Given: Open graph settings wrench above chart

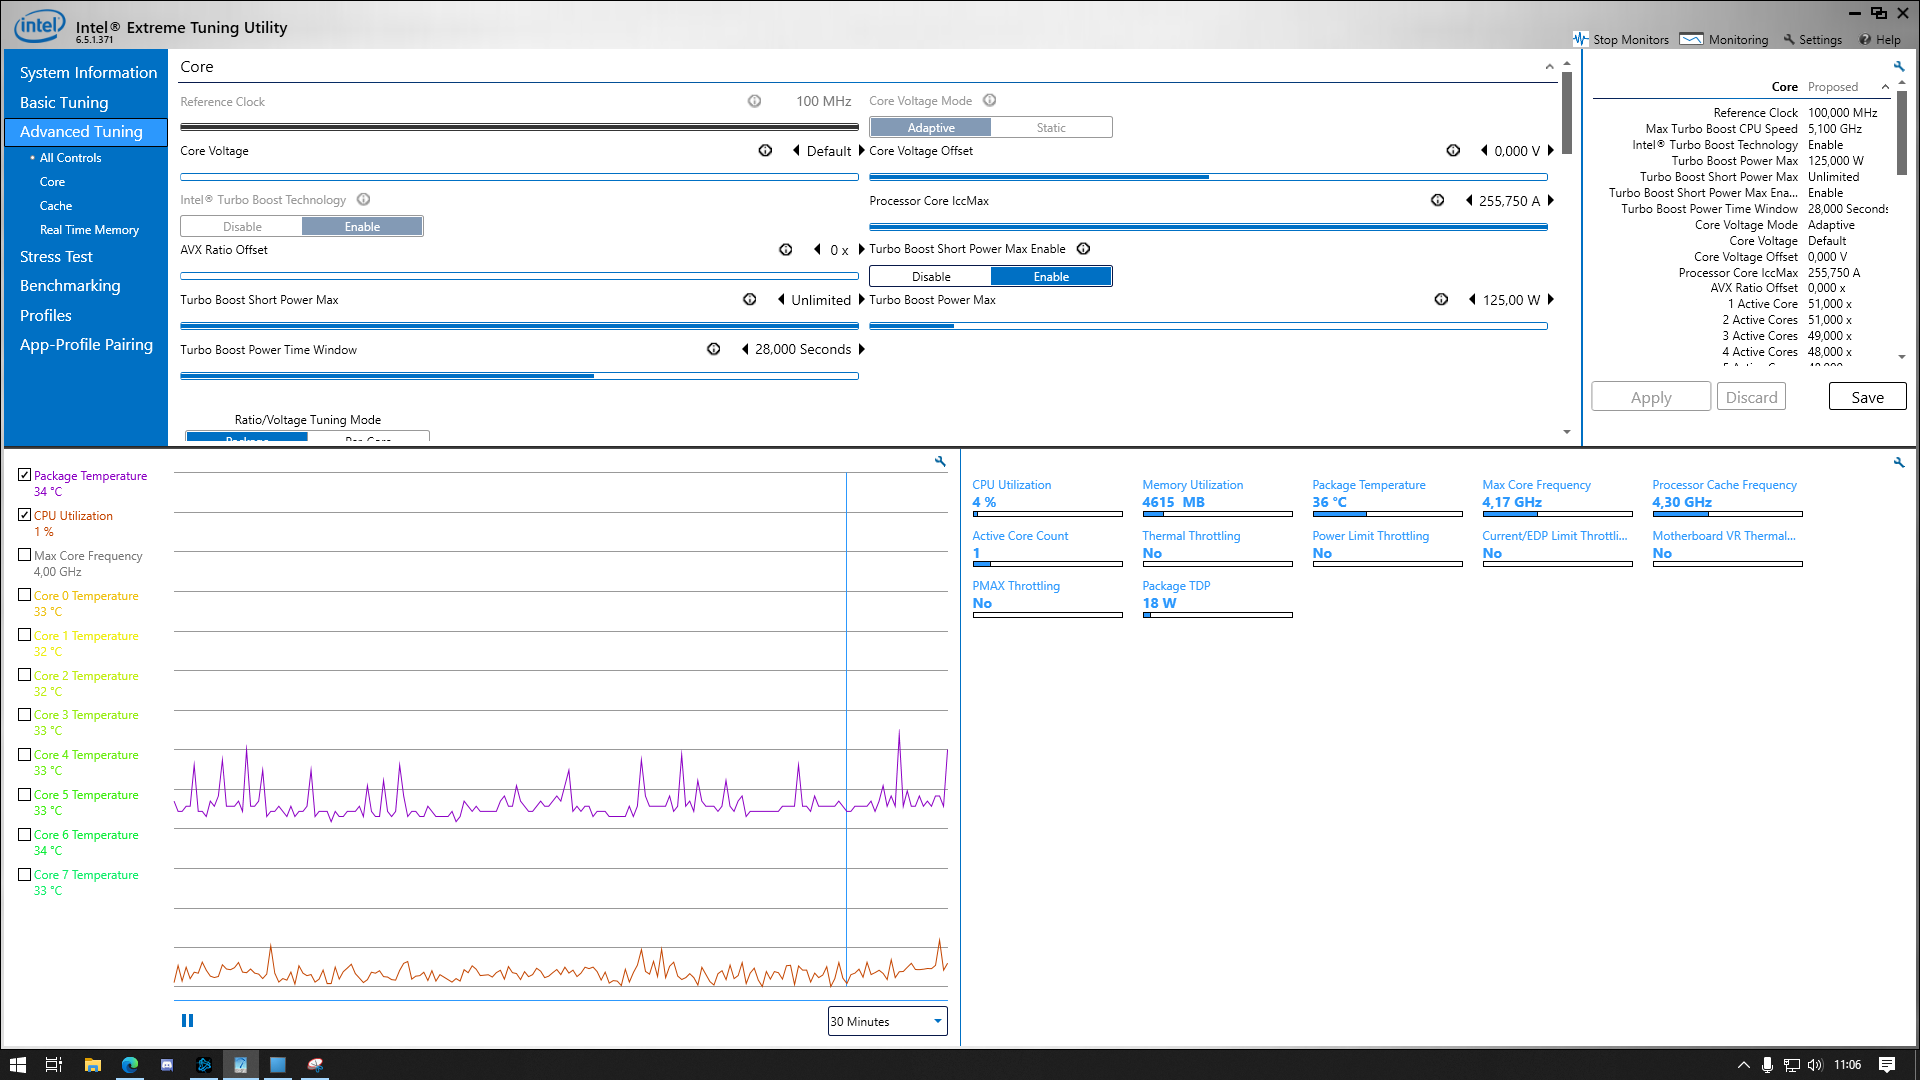Looking at the screenshot, I should click(940, 461).
